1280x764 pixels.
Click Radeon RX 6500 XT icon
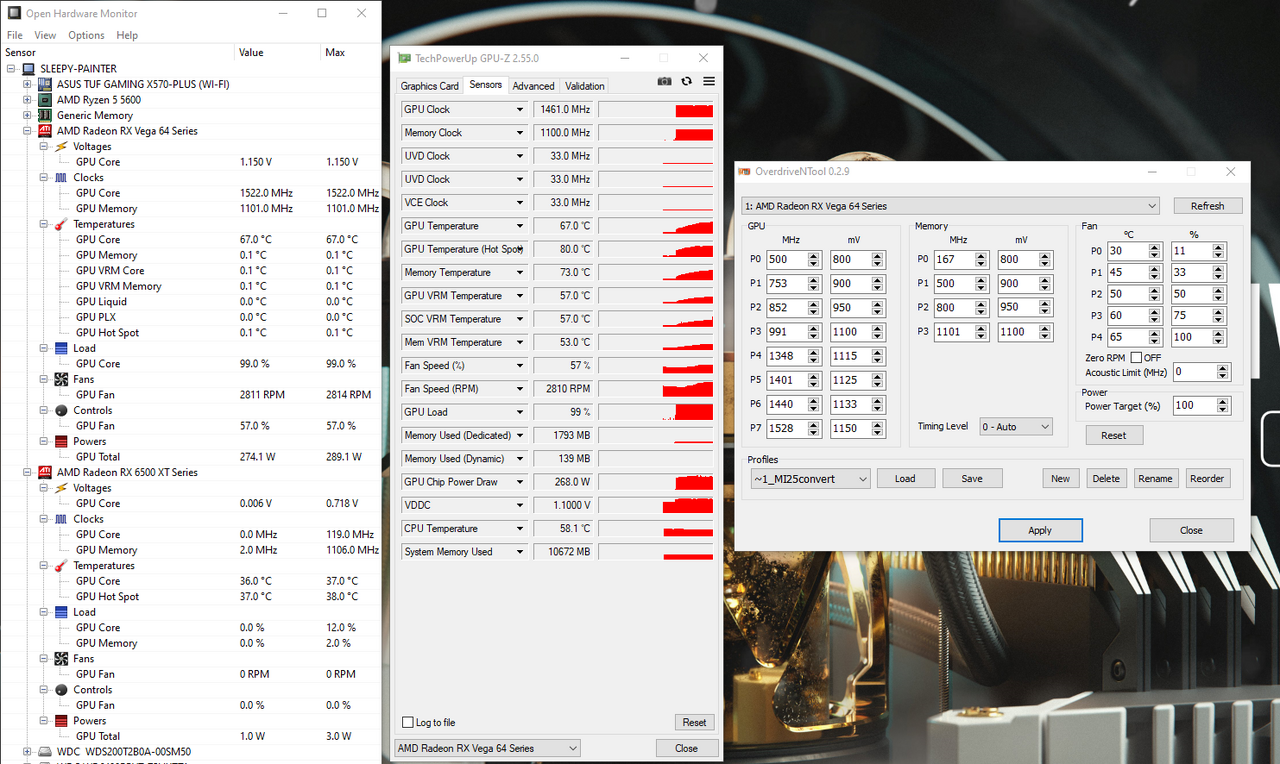45,472
